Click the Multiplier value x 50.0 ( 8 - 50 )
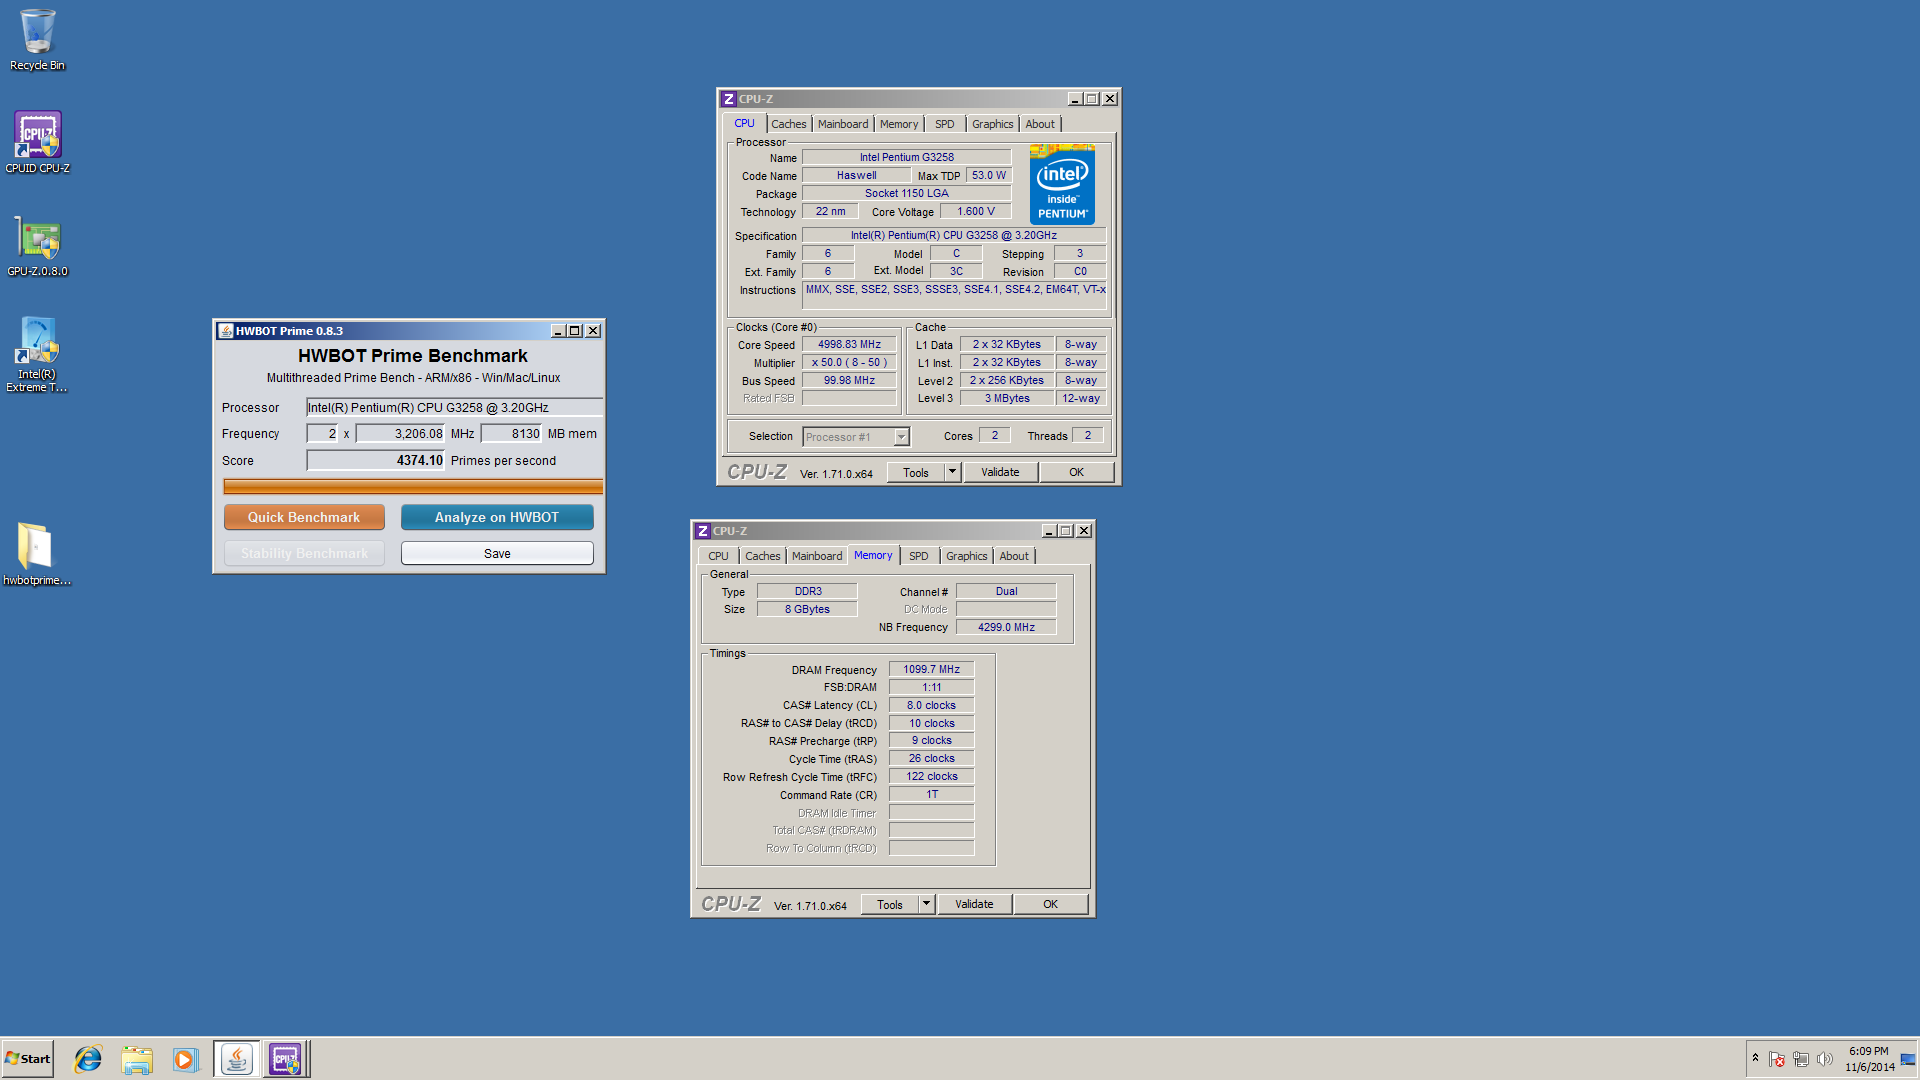1920x1080 pixels. [x=849, y=362]
